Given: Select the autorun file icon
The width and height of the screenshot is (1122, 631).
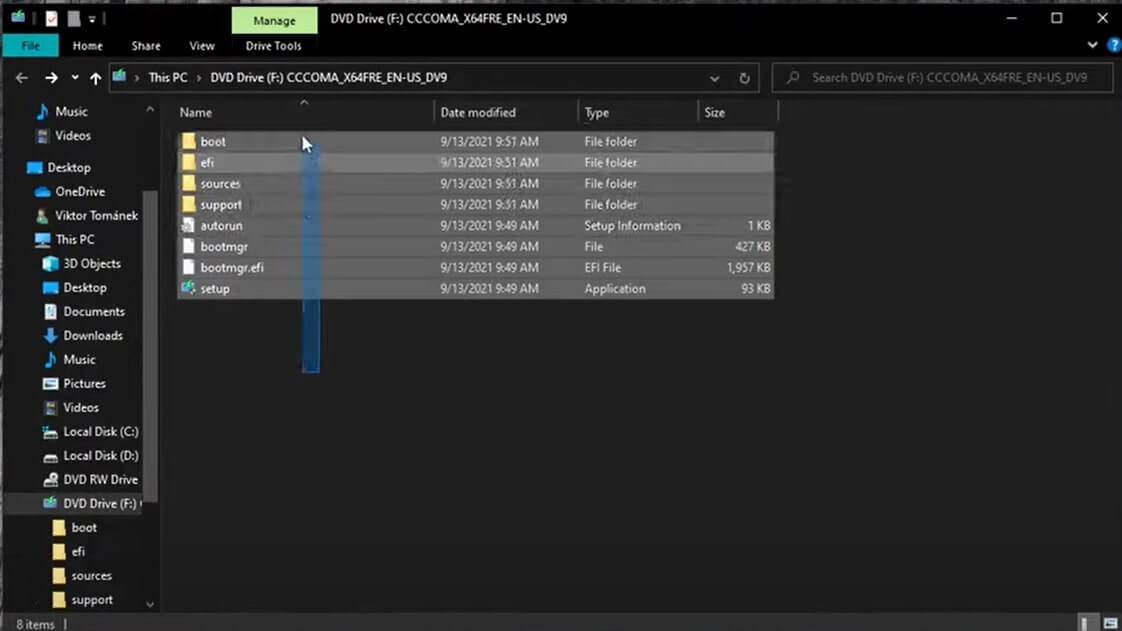Looking at the screenshot, I should (188, 225).
